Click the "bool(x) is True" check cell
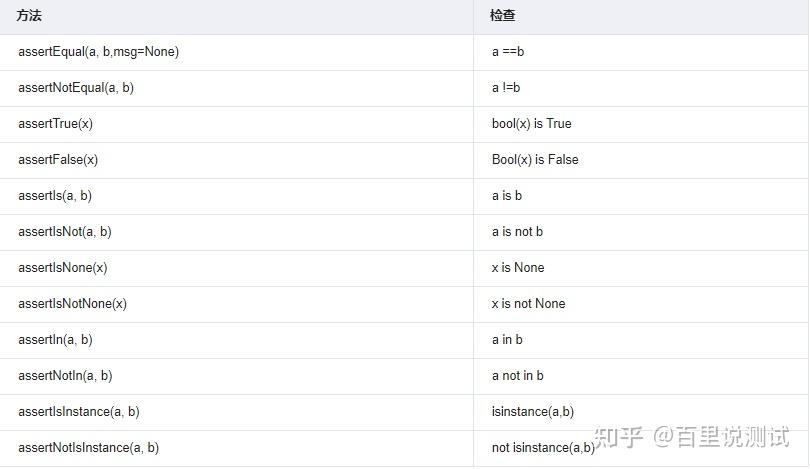 tap(531, 123)
